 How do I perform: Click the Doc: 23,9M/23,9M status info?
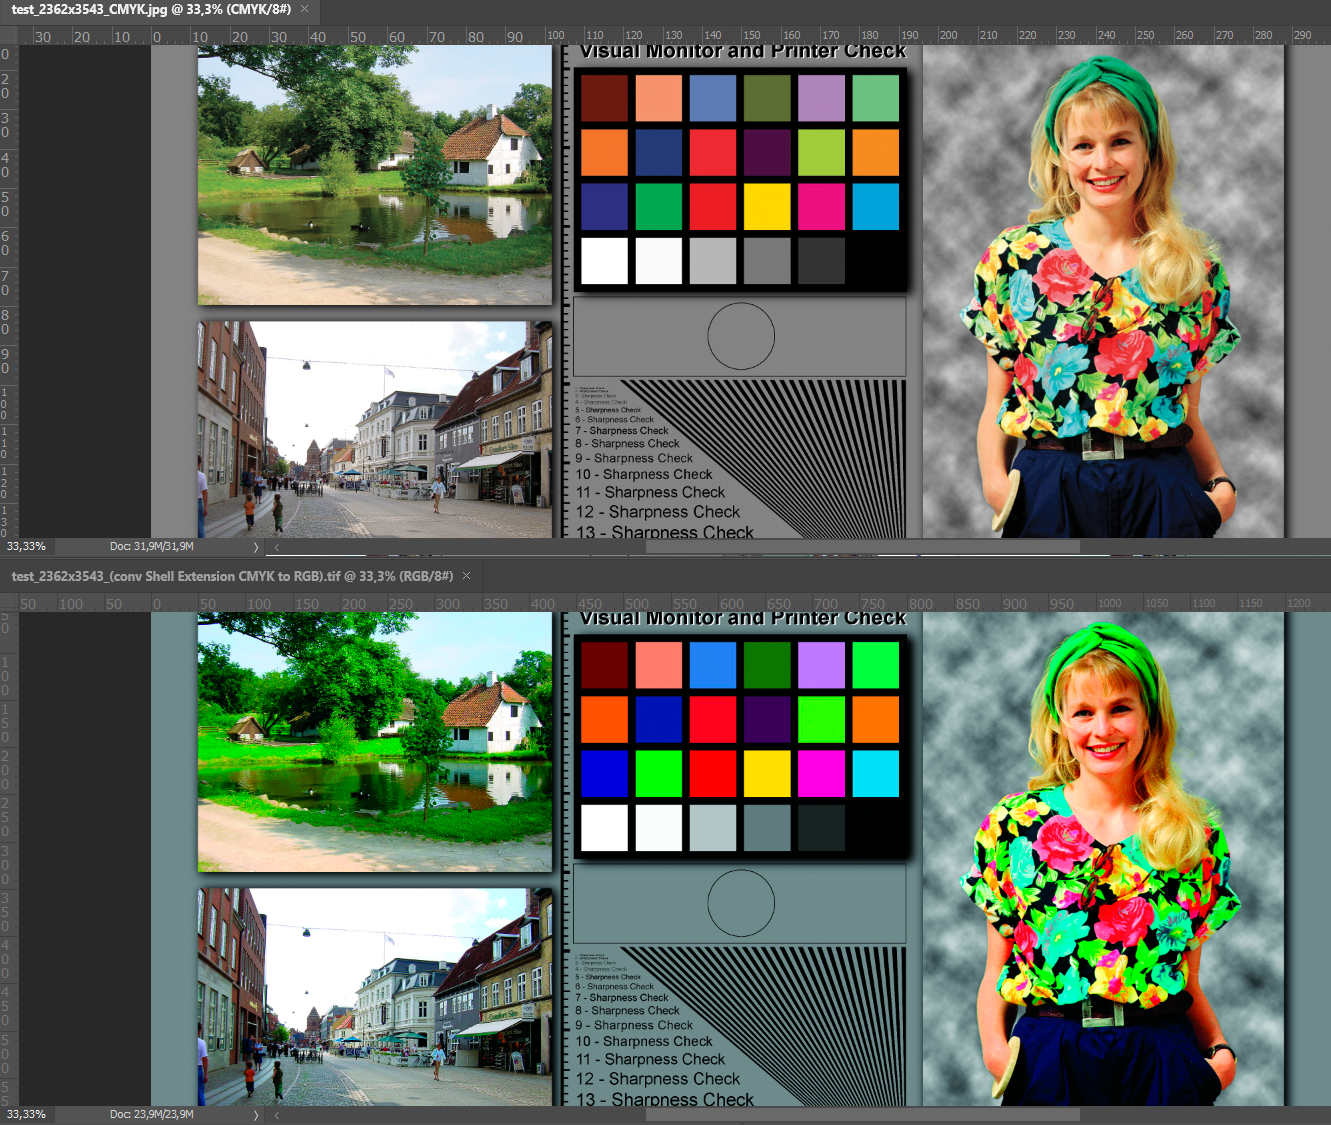pyautogui.click(x=152, y=1114)
